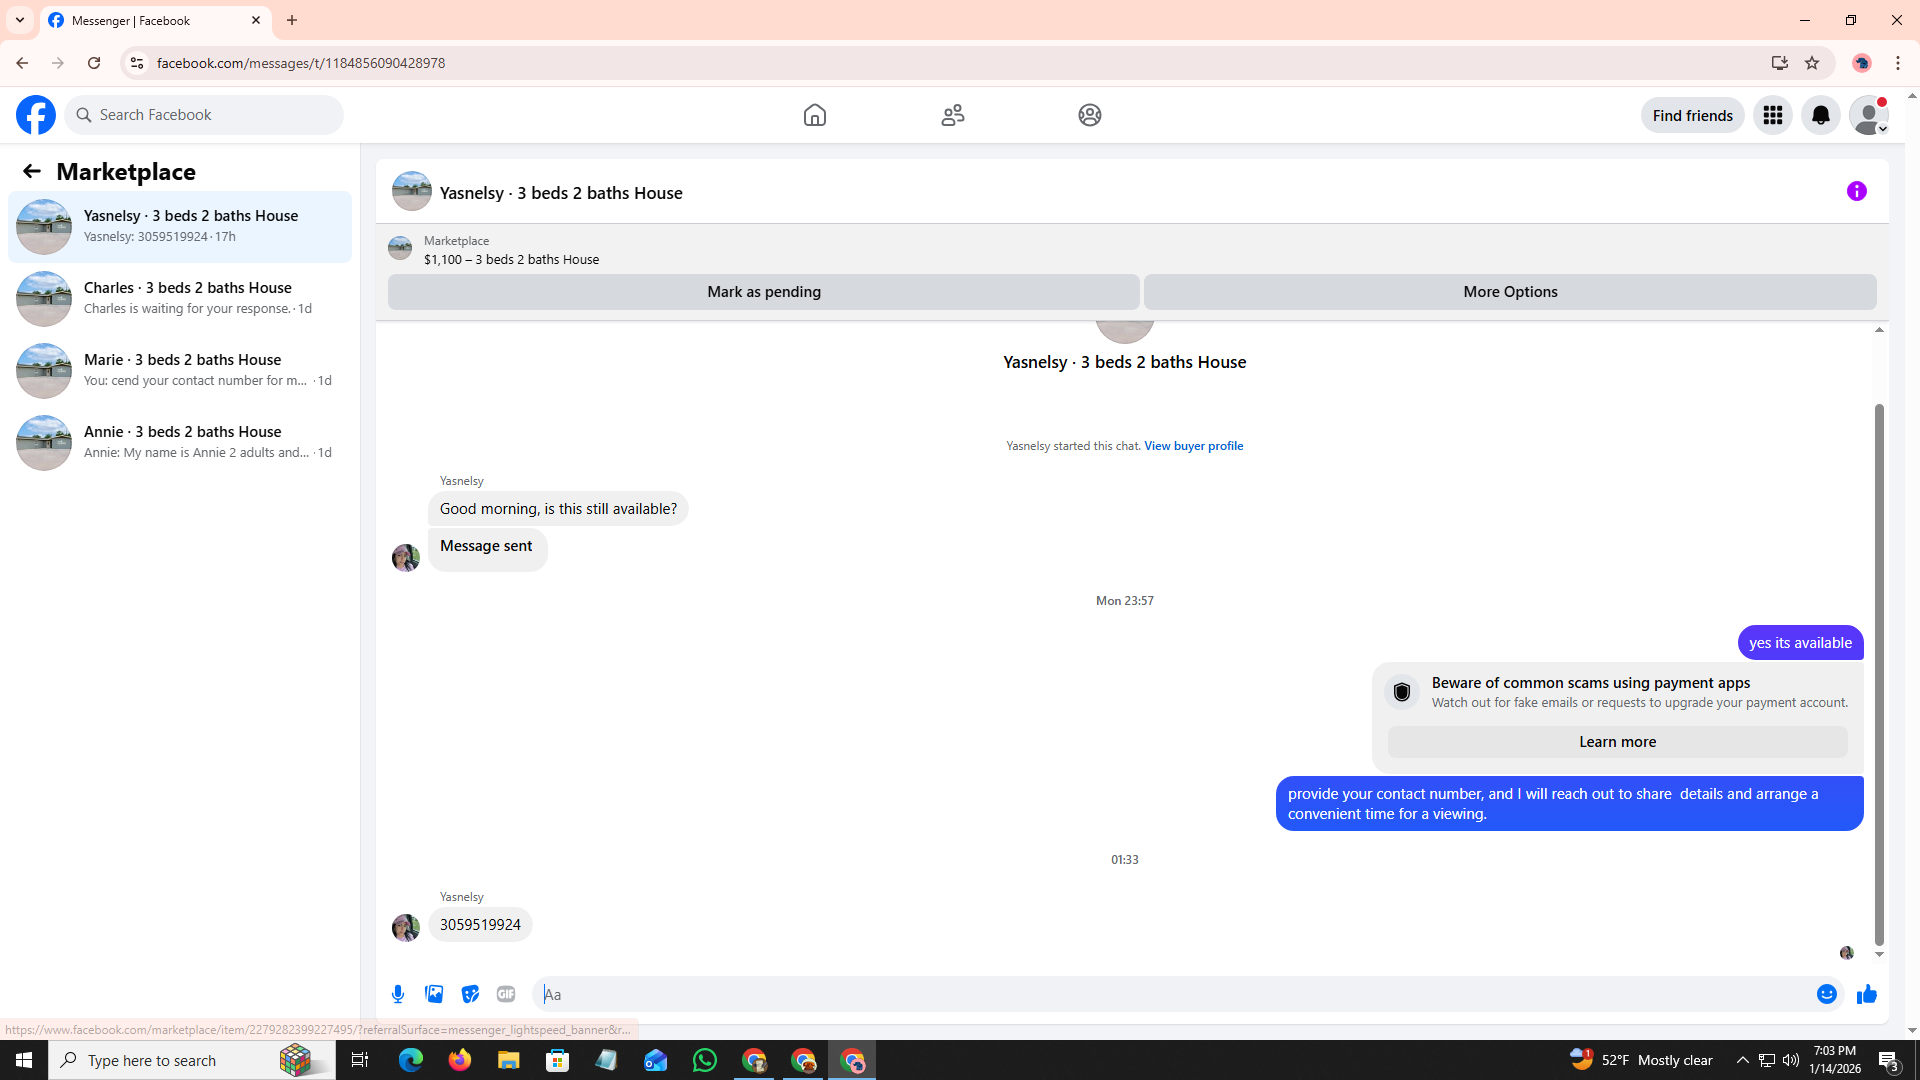Open the sticker picker icon
The height and width of the screenshot is (1080, 1920).
(x=470, y=994)
